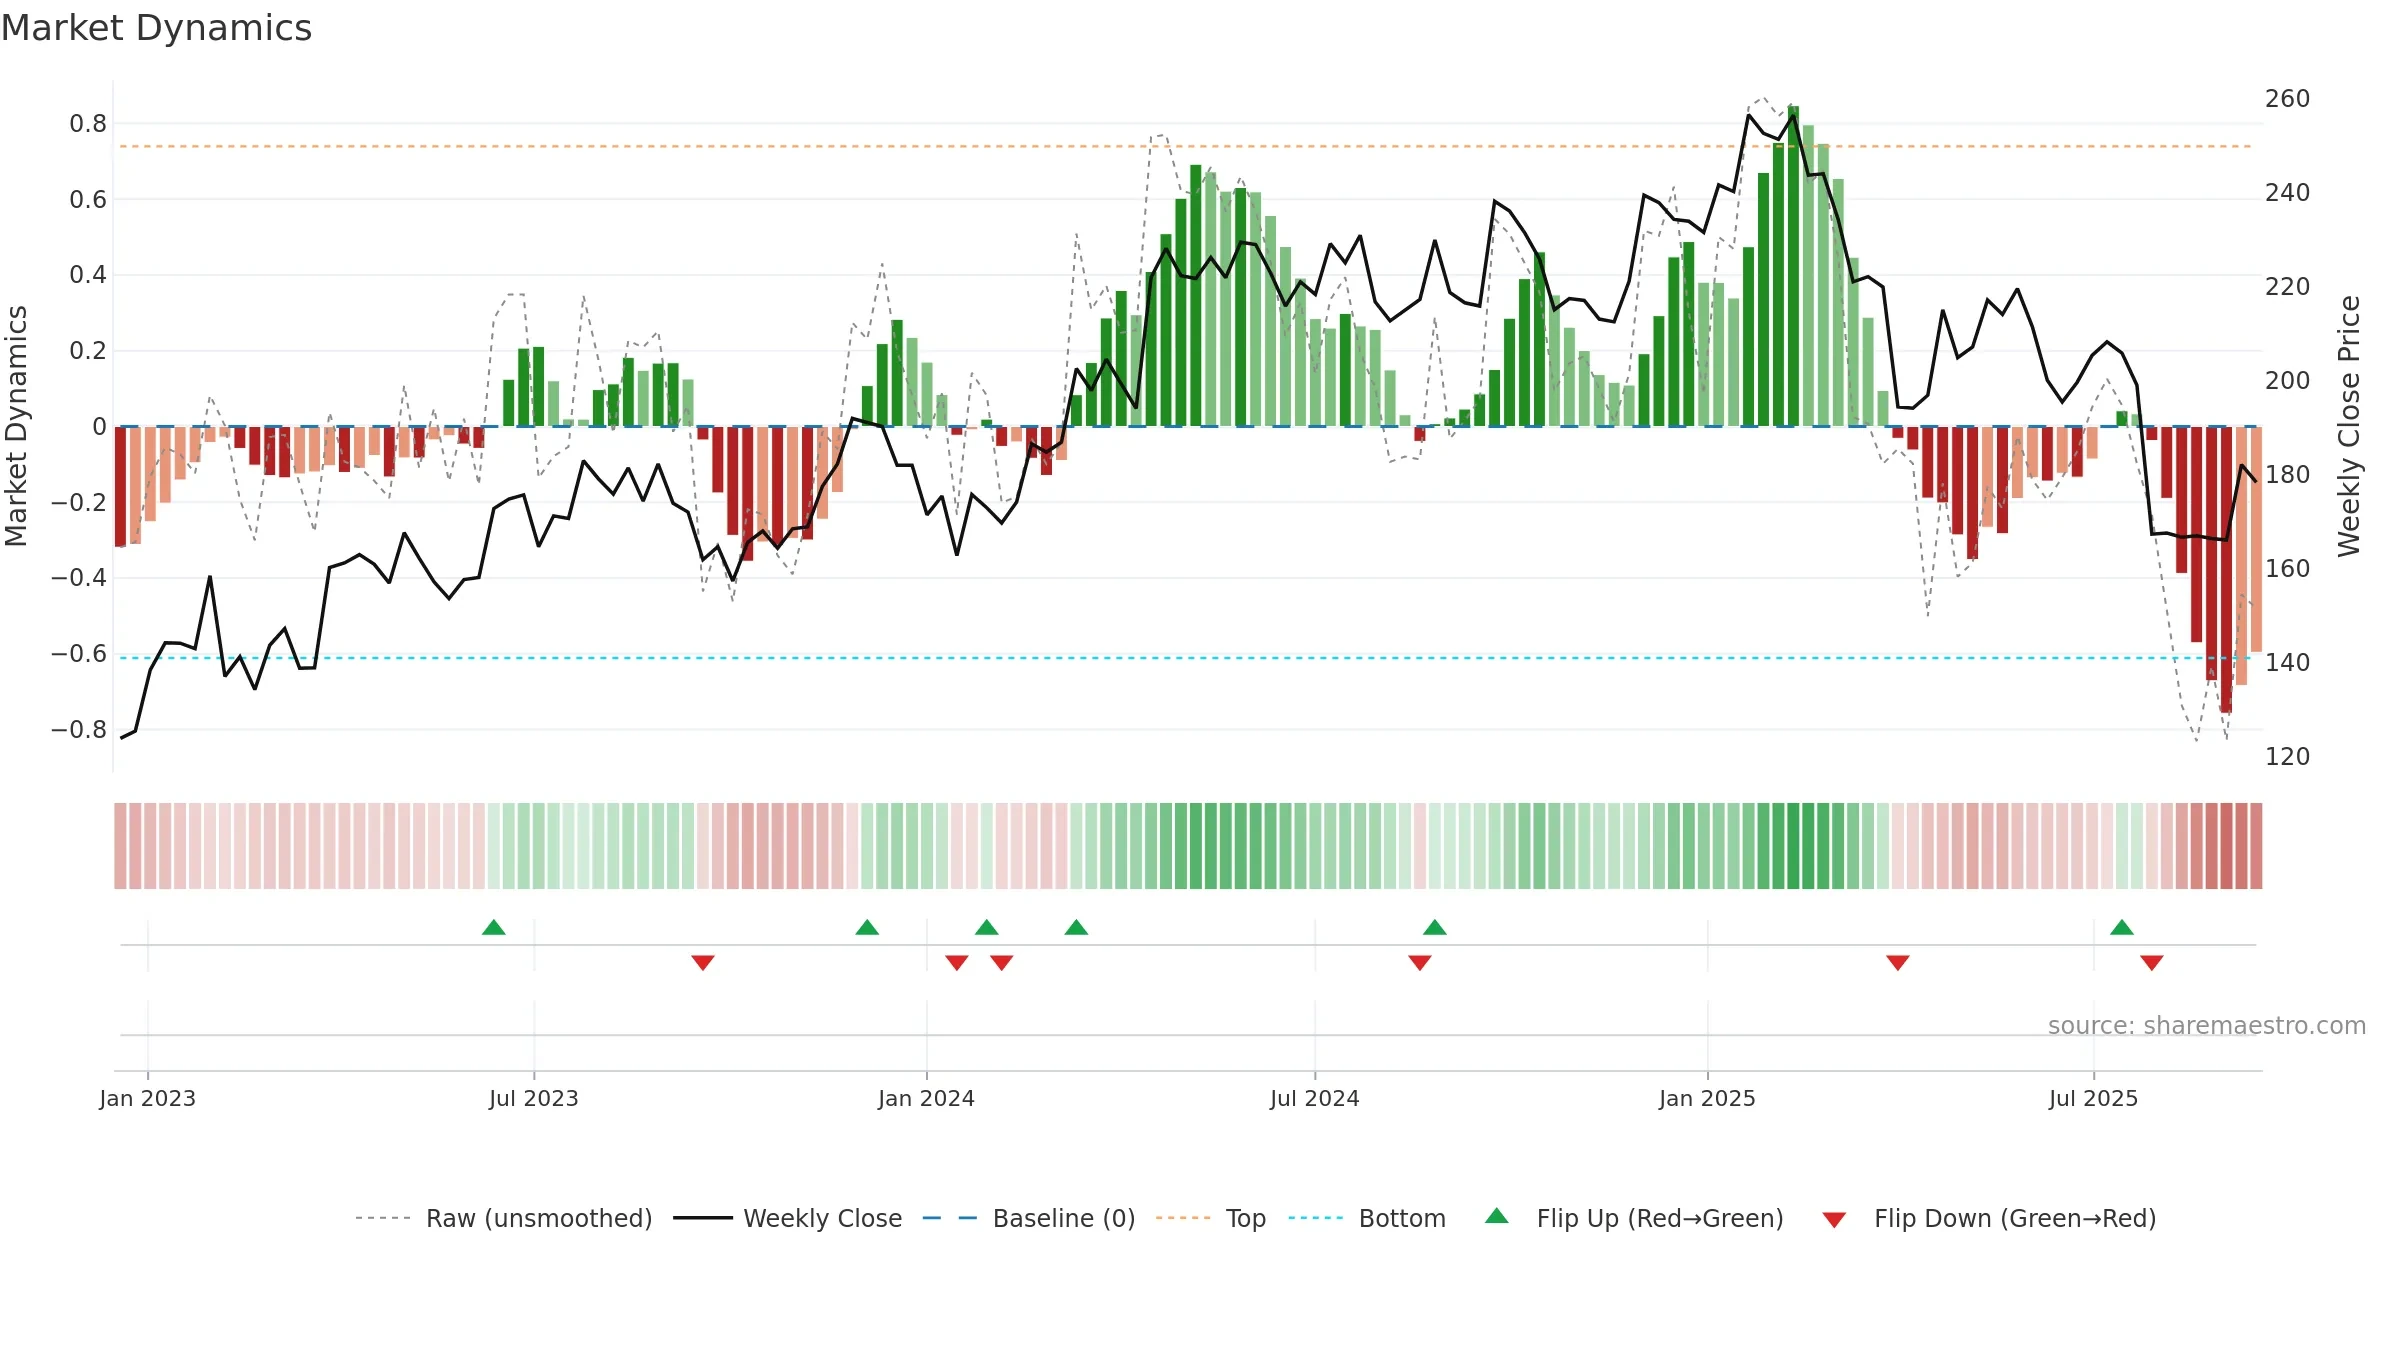Viewport: 2400px width, 1350px height.
Task: Click the tallest dark green bar near Feb 2025
Action: [1793, 266]
